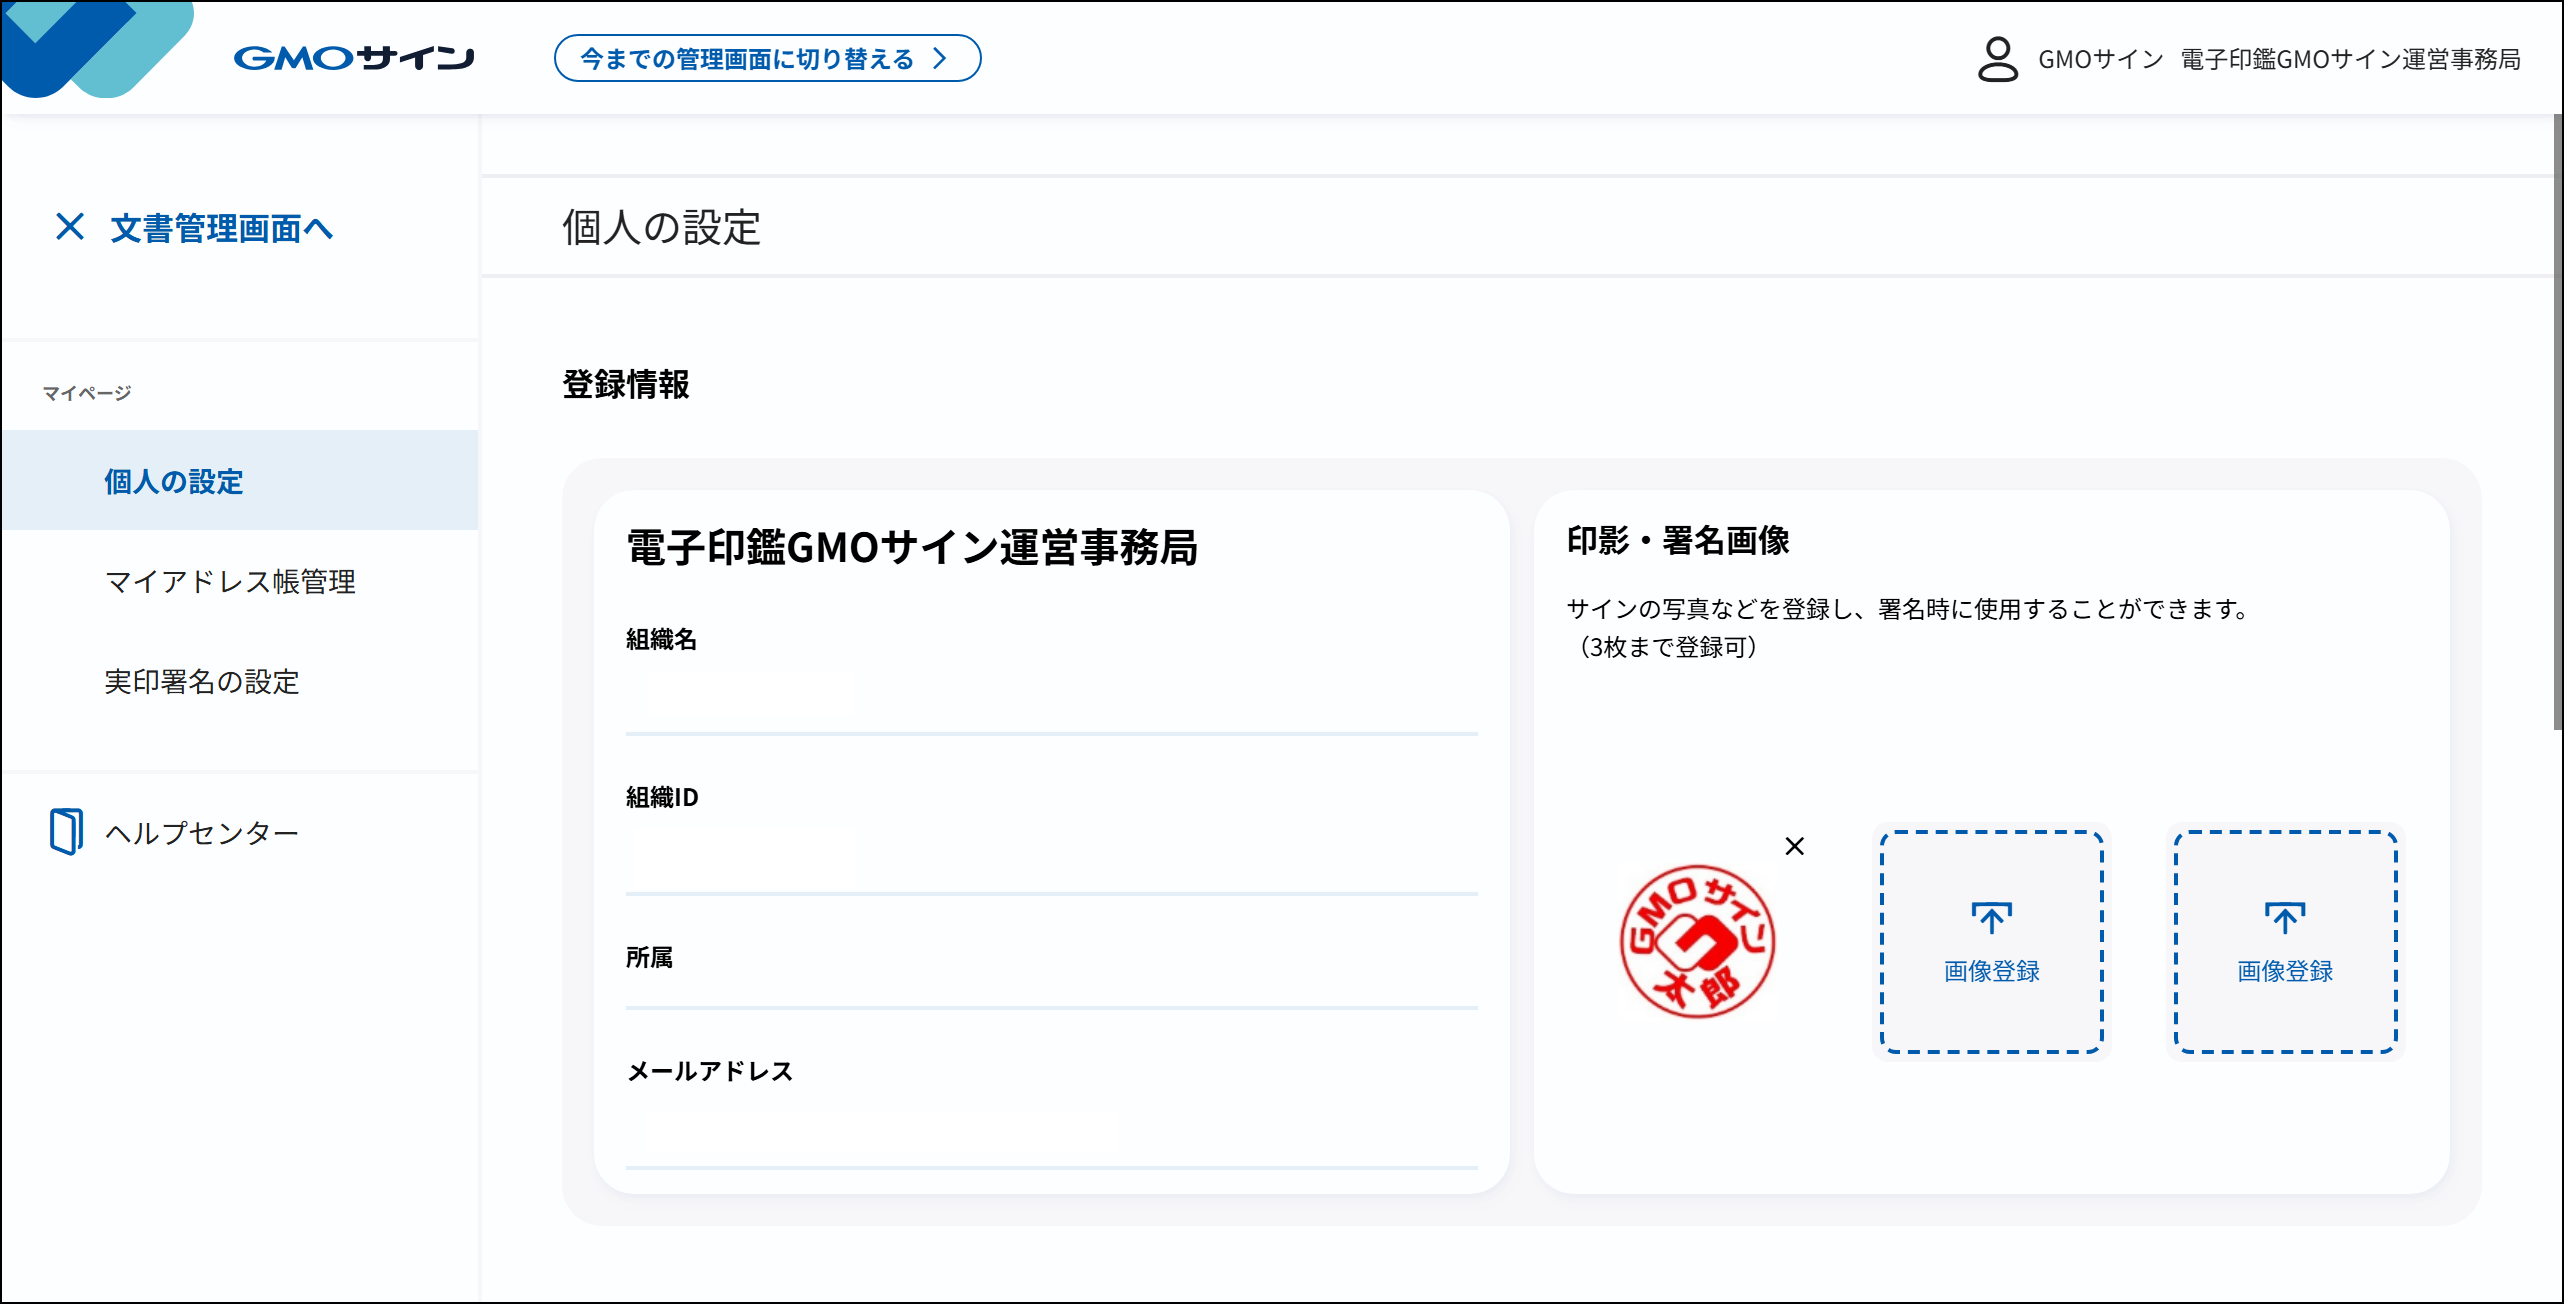Image resolution: width=2564 pixels, height=1304 pixels.
Task: Open the account profile icon
Action: 1998,58
